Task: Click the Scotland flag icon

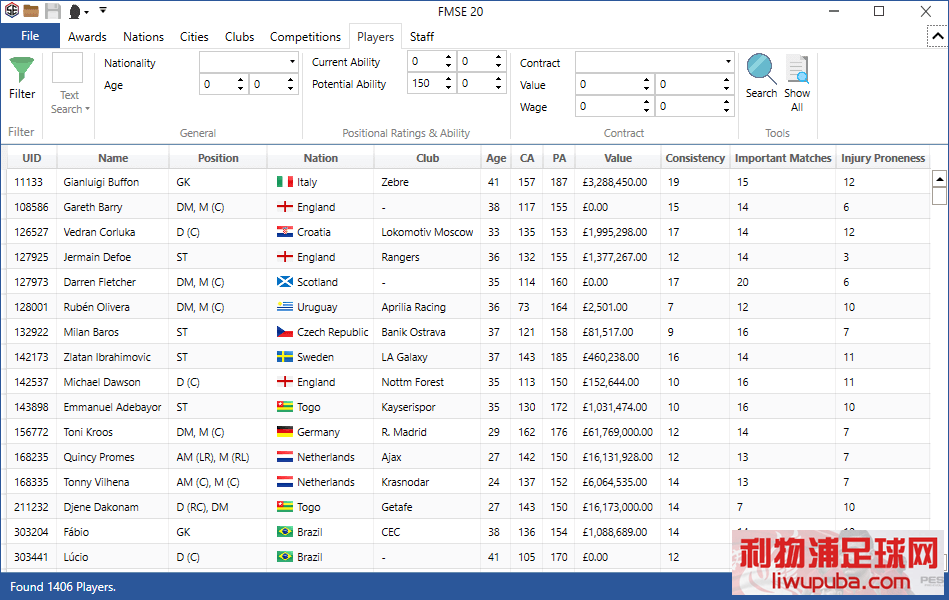Action: (x=285, y=282)
